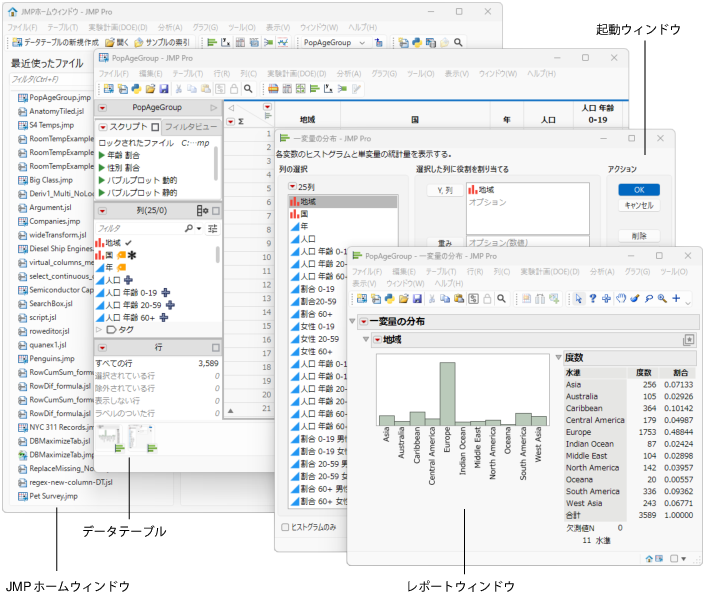This screenshot has width=705, height=603.
Task: Open the 分析(A) menu in the report window
Action: click(602, 272)
